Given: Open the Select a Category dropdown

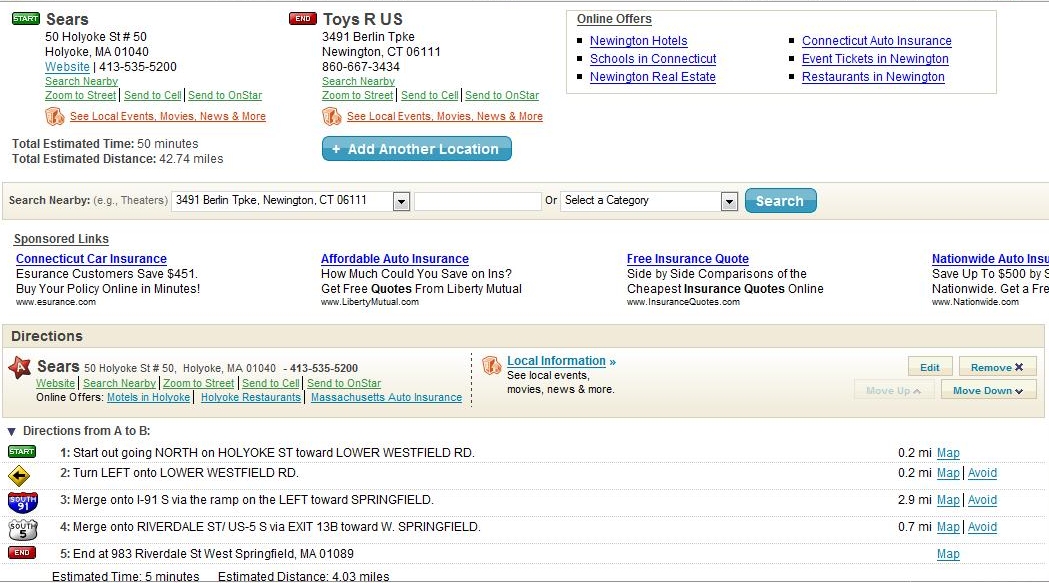Looking at the screenshot, I should pos(729,201).
